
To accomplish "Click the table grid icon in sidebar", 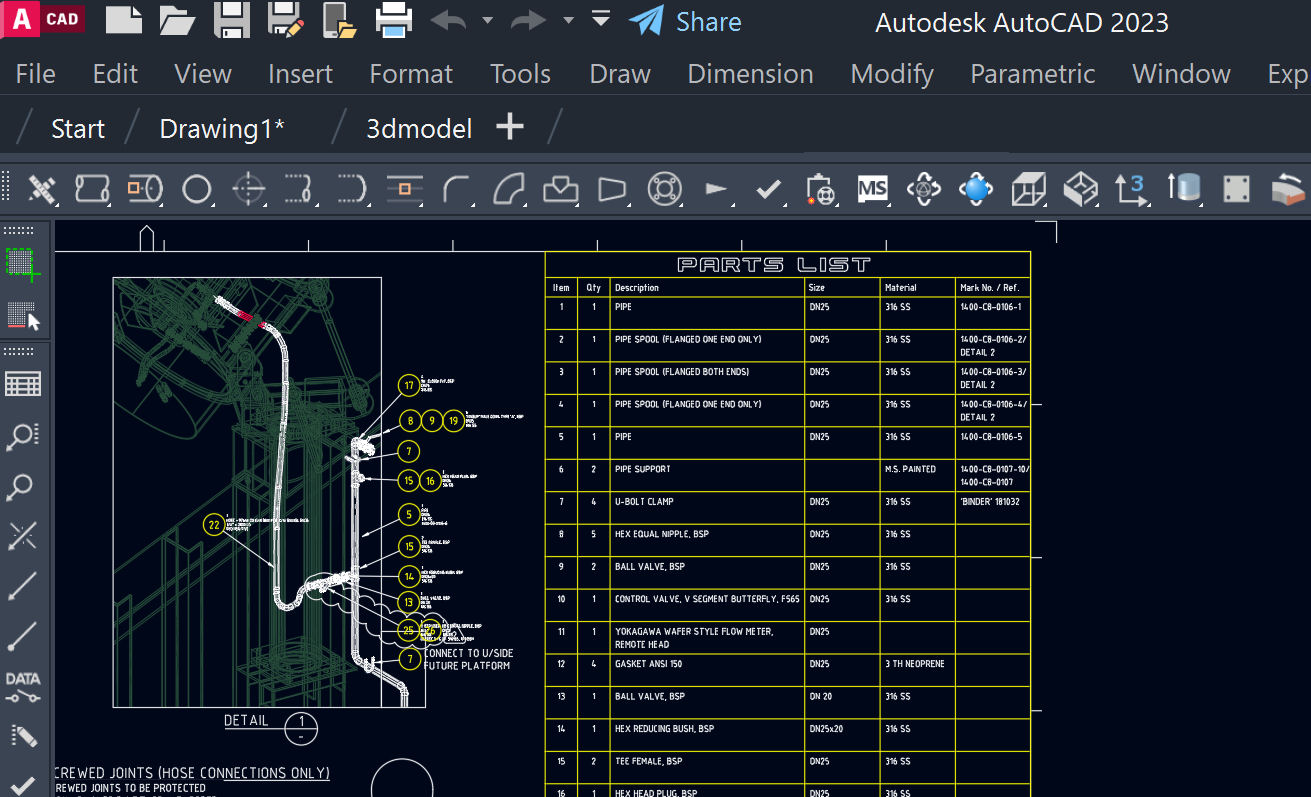I will [22, 384].
